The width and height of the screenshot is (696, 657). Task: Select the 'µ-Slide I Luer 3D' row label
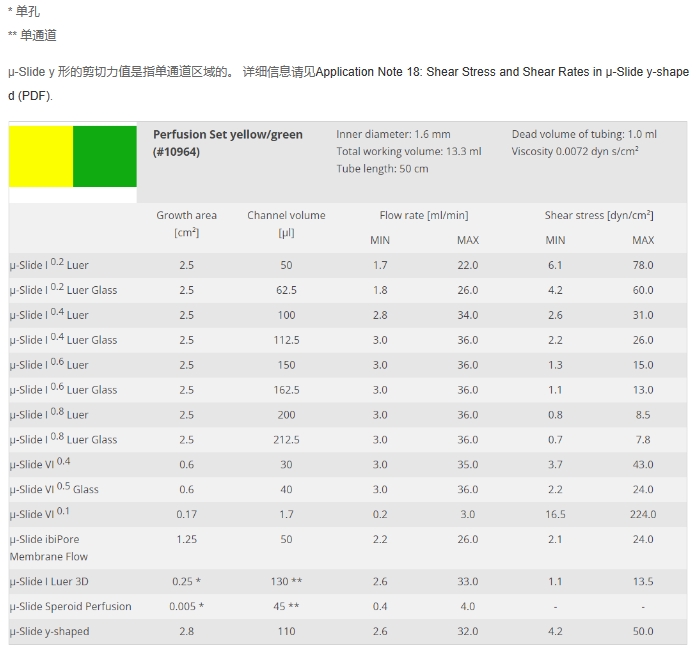pyautogui.click(x=49, y=582)
